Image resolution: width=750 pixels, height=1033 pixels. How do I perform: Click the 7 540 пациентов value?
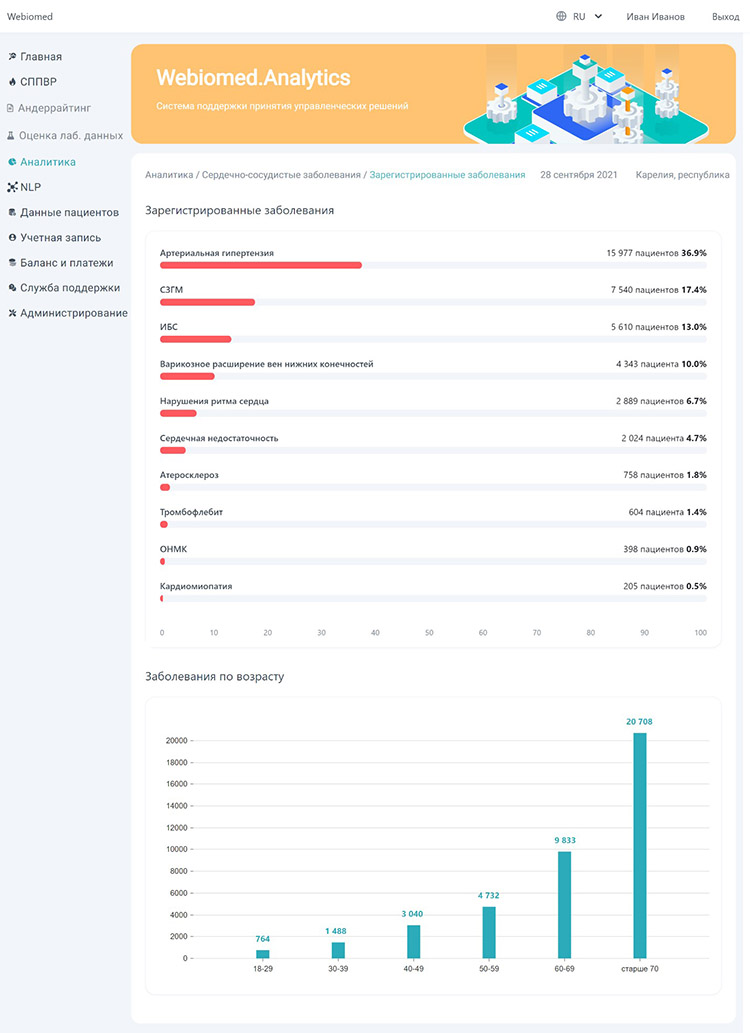coord(645,290)
